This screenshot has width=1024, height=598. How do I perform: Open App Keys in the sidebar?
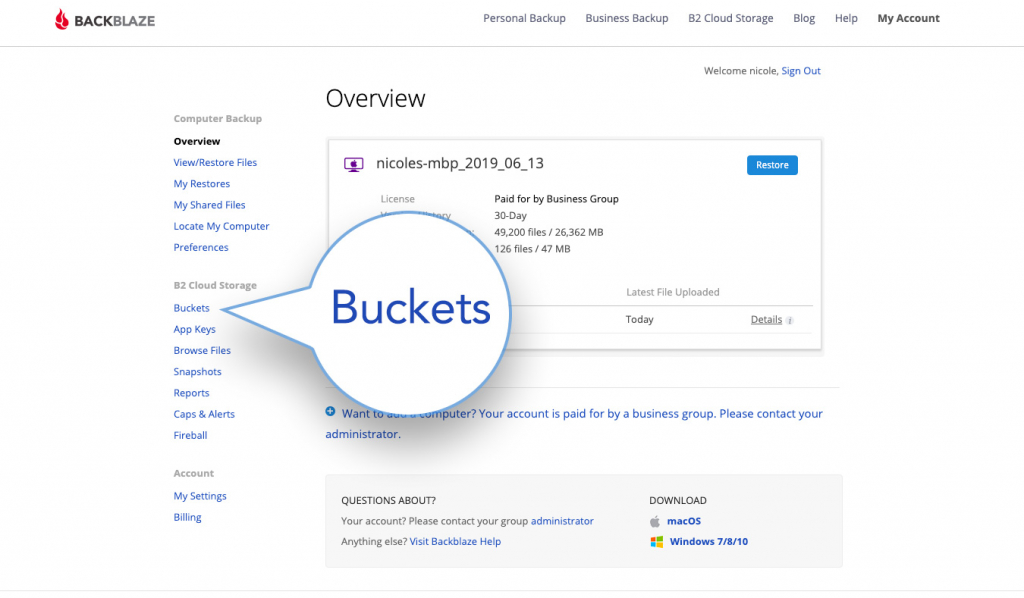coord(195,330)
